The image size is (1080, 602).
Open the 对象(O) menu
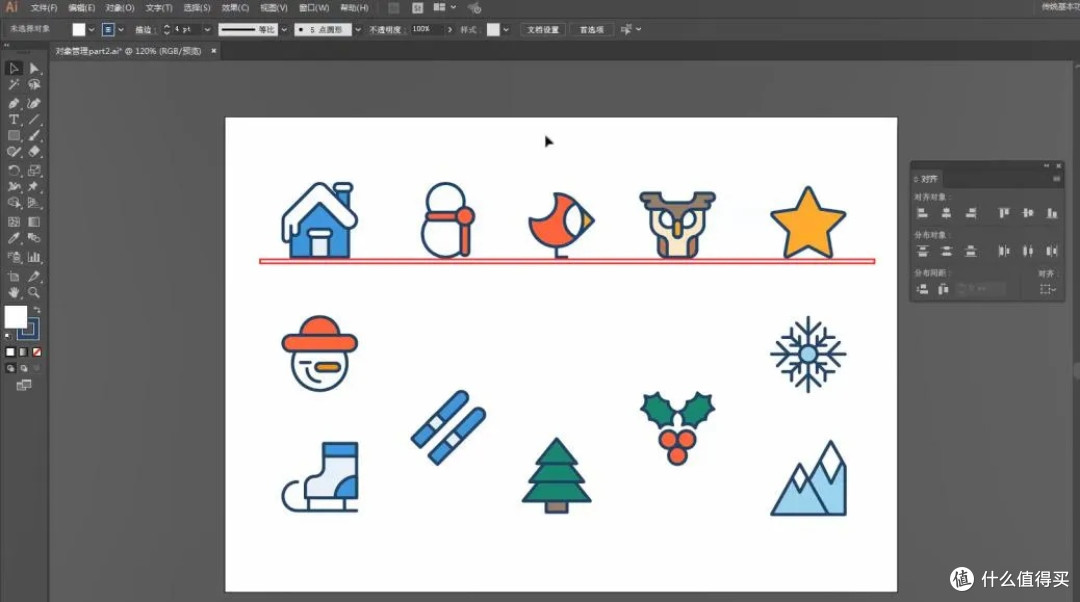[x=120, y=8]
